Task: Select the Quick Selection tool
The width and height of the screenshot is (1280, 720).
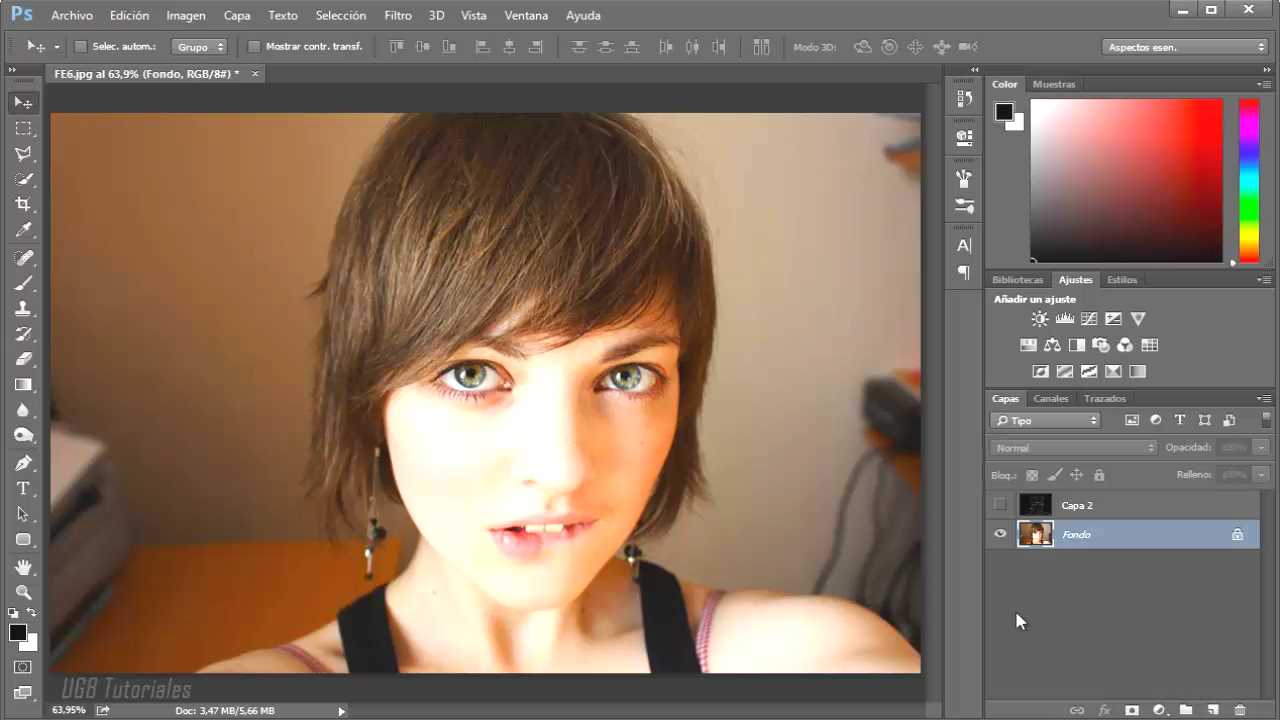Action: pyautogui.click(x=23, y=179)
